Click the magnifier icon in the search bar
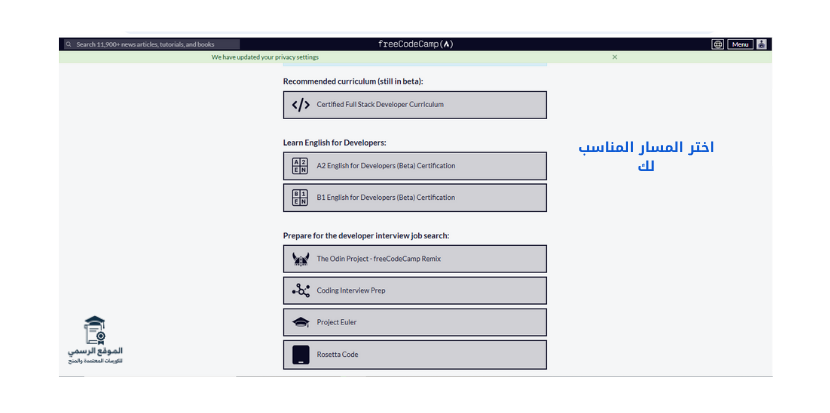830x413 pixels. coord(68,45)
